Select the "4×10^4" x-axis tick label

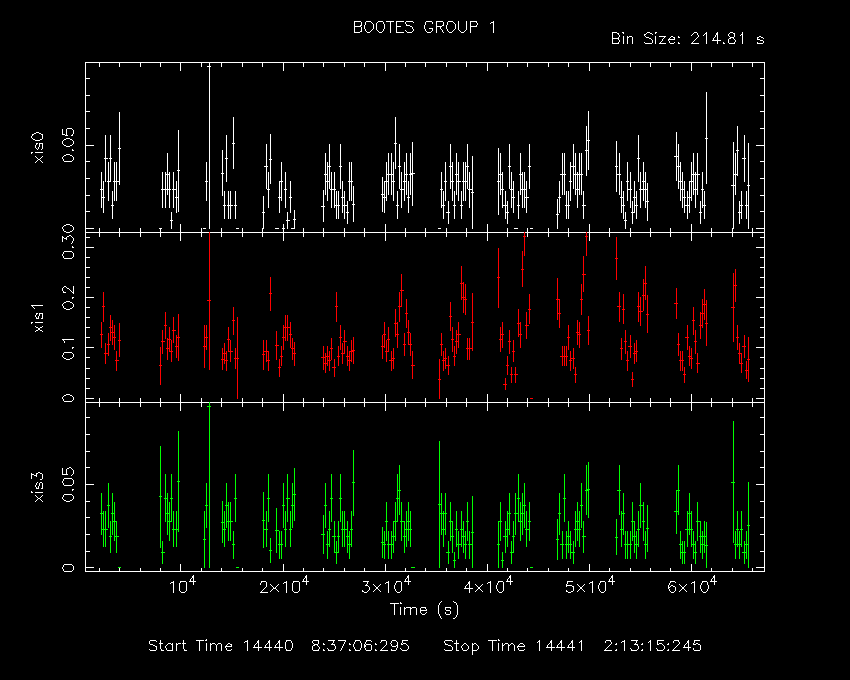coord(488,586)
